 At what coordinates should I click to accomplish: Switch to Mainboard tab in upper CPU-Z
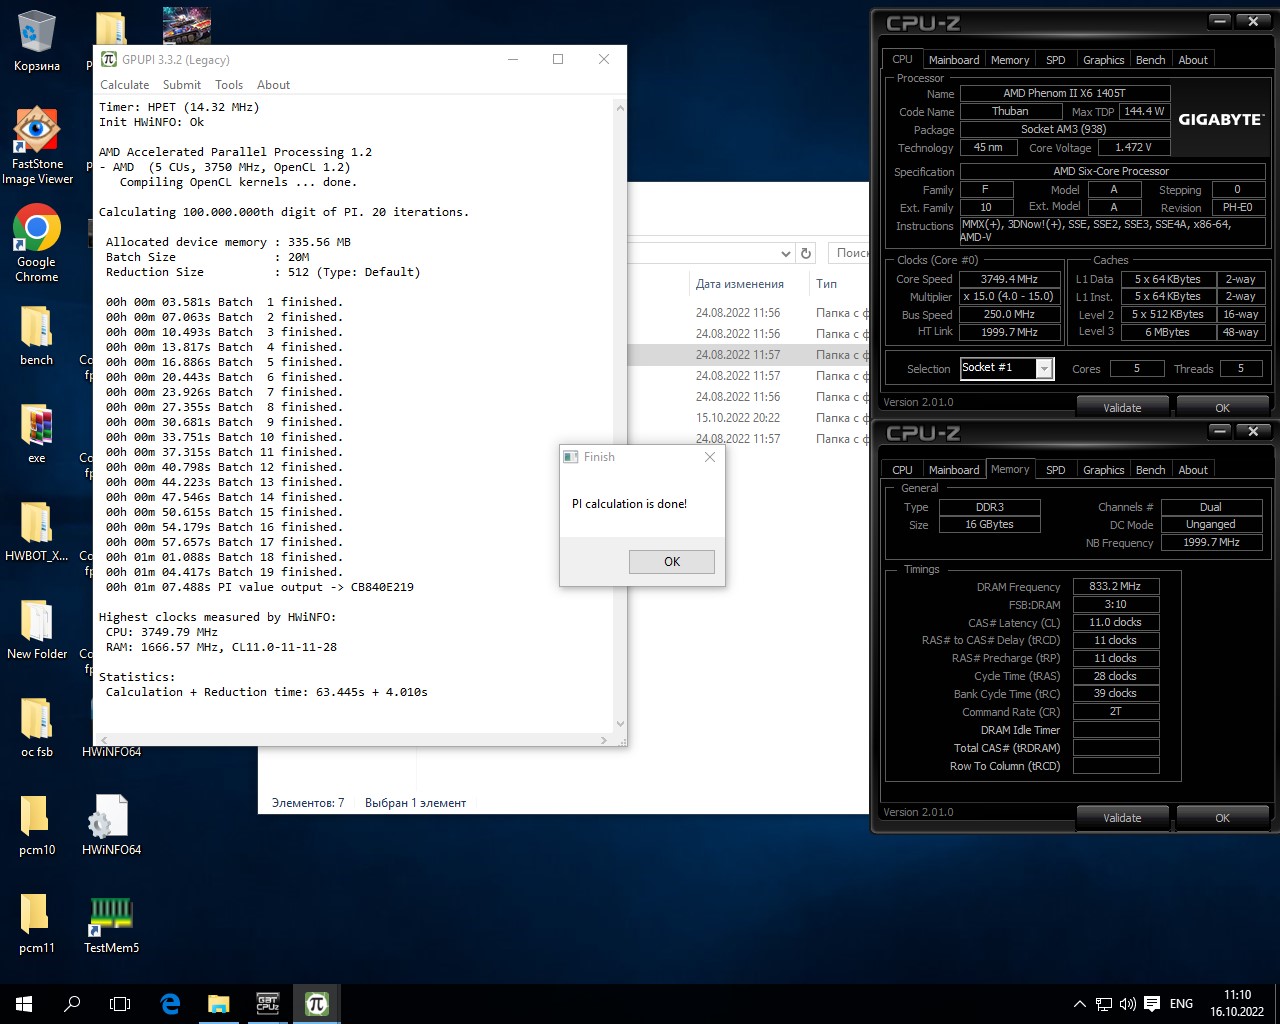954,60
